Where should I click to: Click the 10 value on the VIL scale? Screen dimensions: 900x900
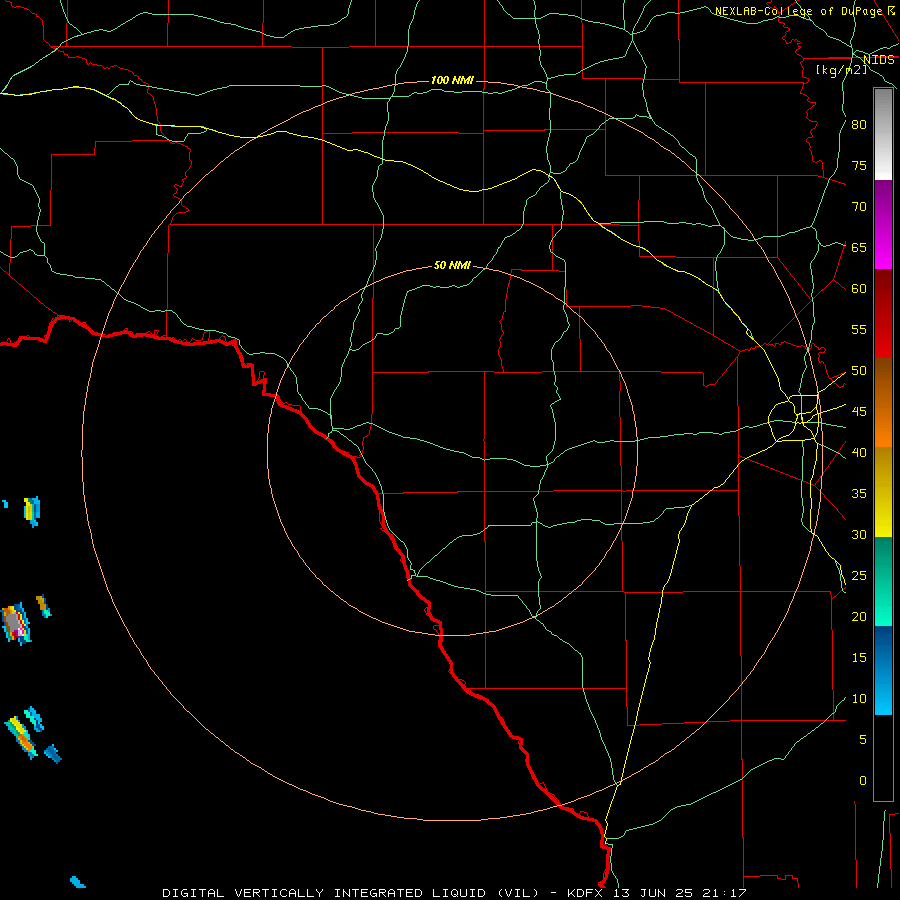(859, 699)
